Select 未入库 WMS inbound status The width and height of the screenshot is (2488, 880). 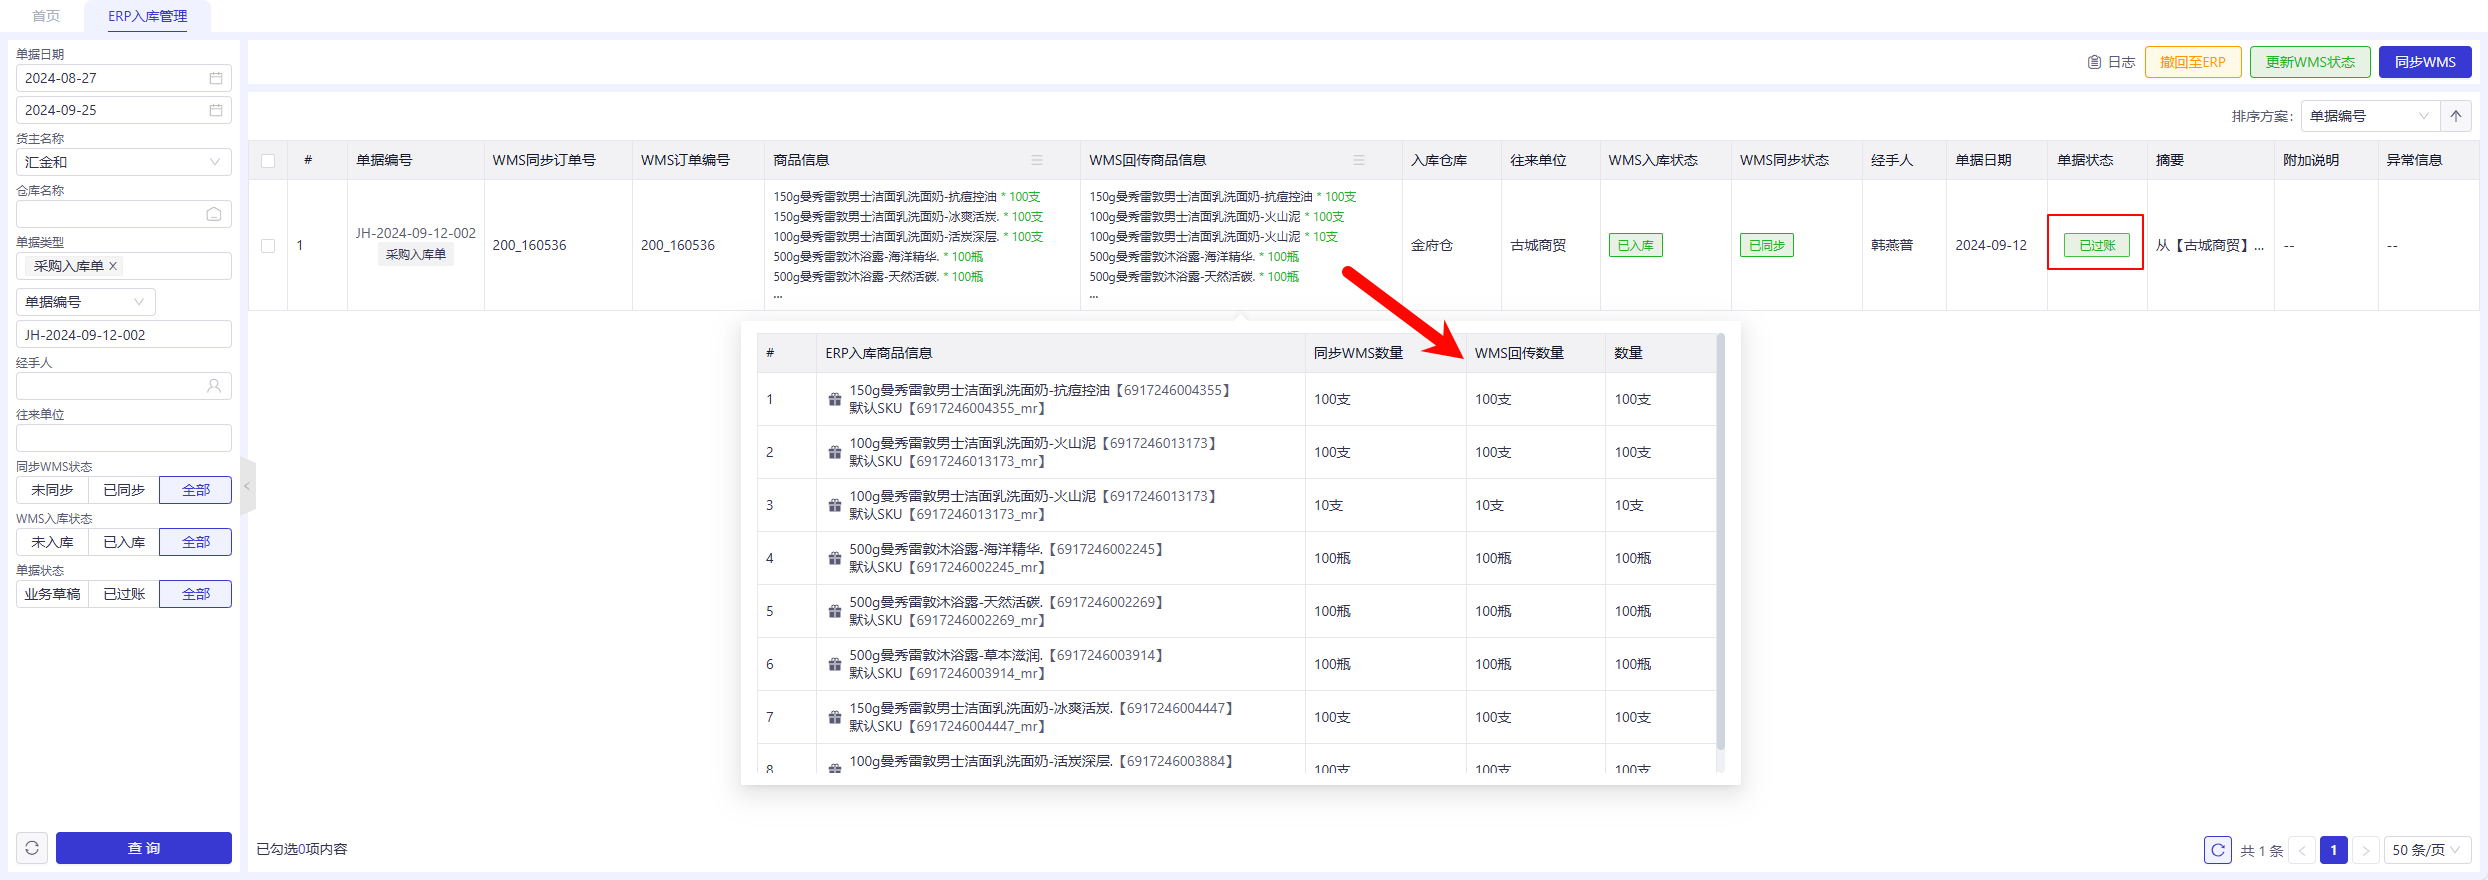click(x=52, y=542)
